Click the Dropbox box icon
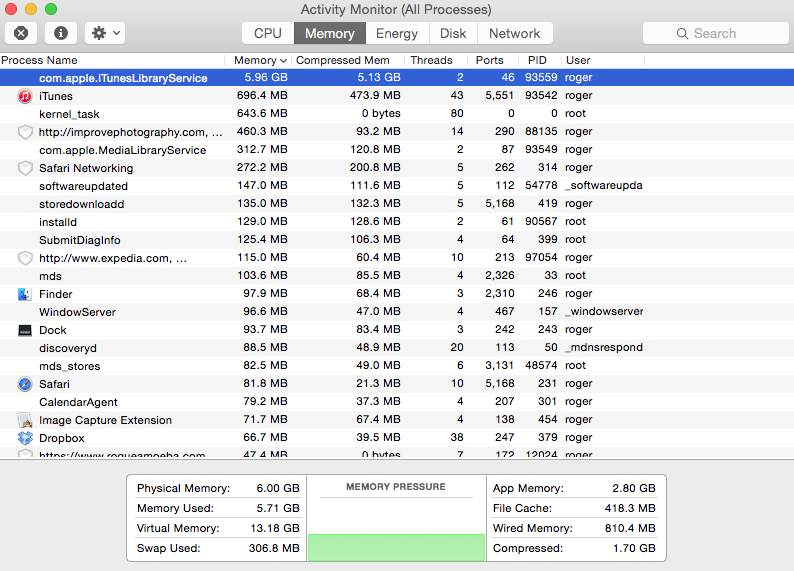794x571 pixels. [25, 438]
